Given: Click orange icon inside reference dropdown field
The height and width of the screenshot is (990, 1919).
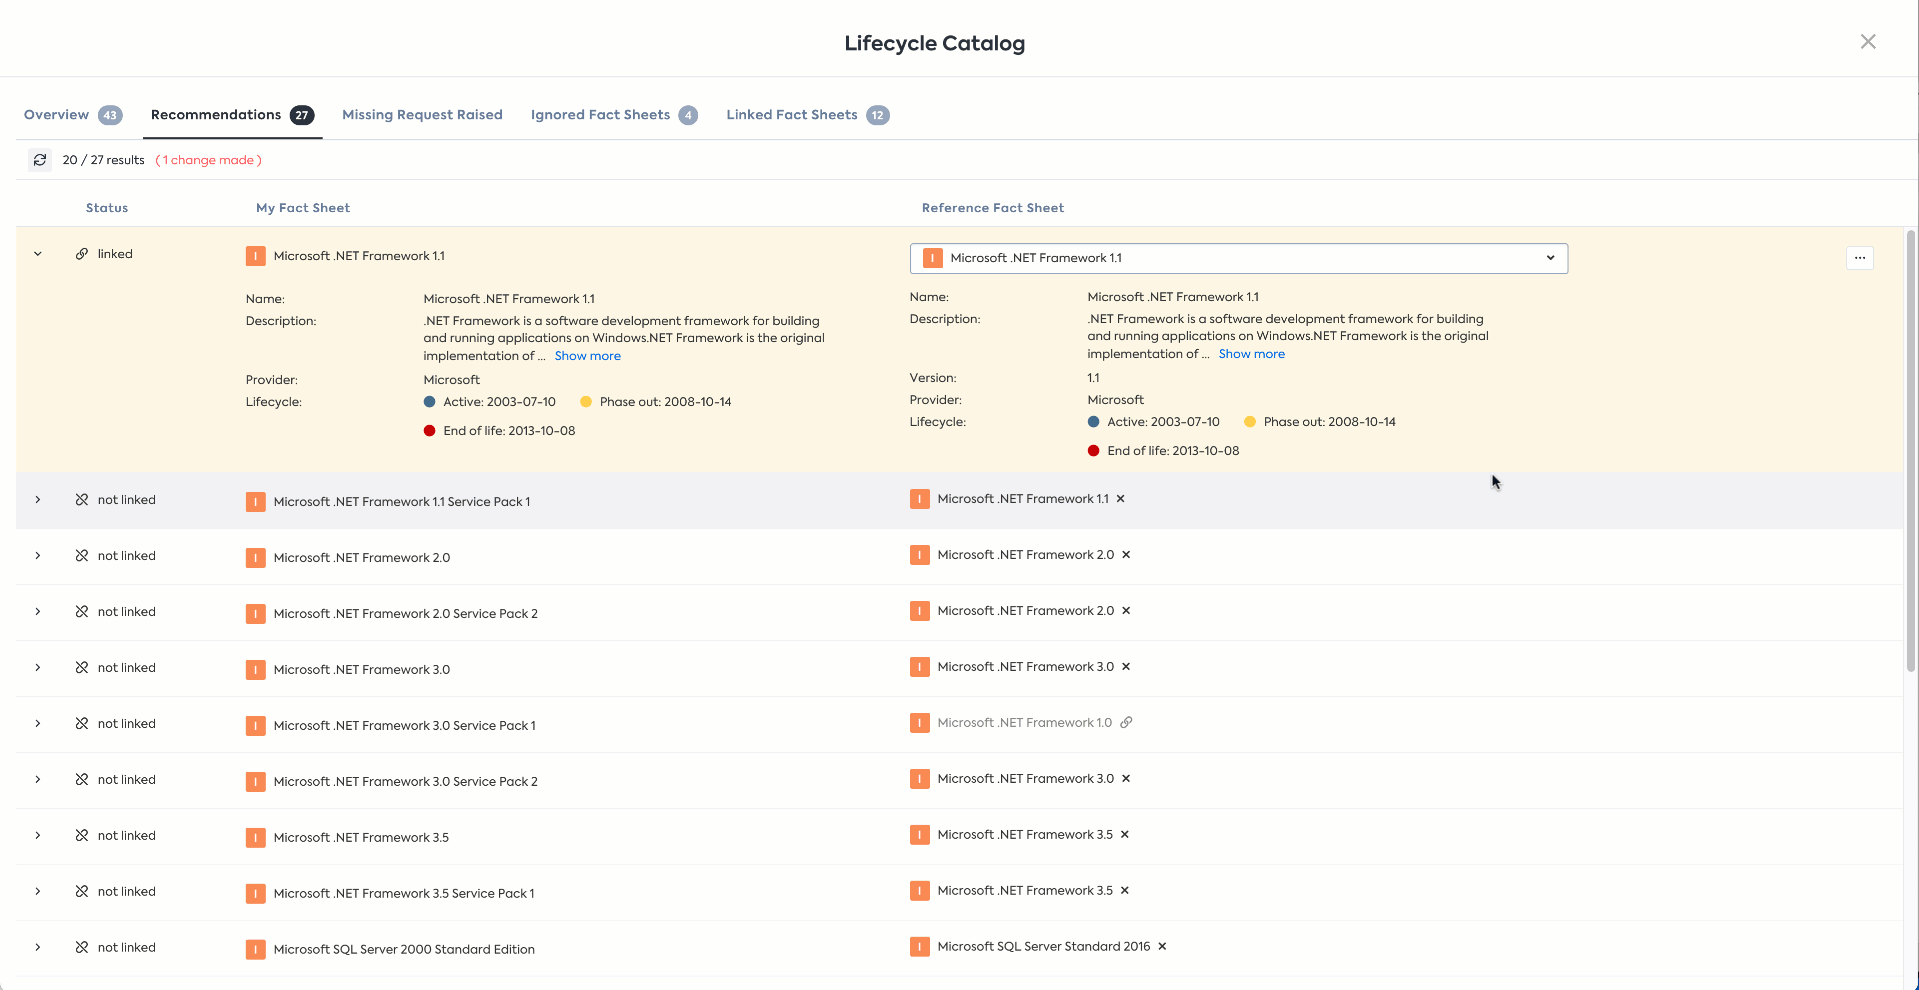Looking at the screenshot, I should [x=933, y=258].
